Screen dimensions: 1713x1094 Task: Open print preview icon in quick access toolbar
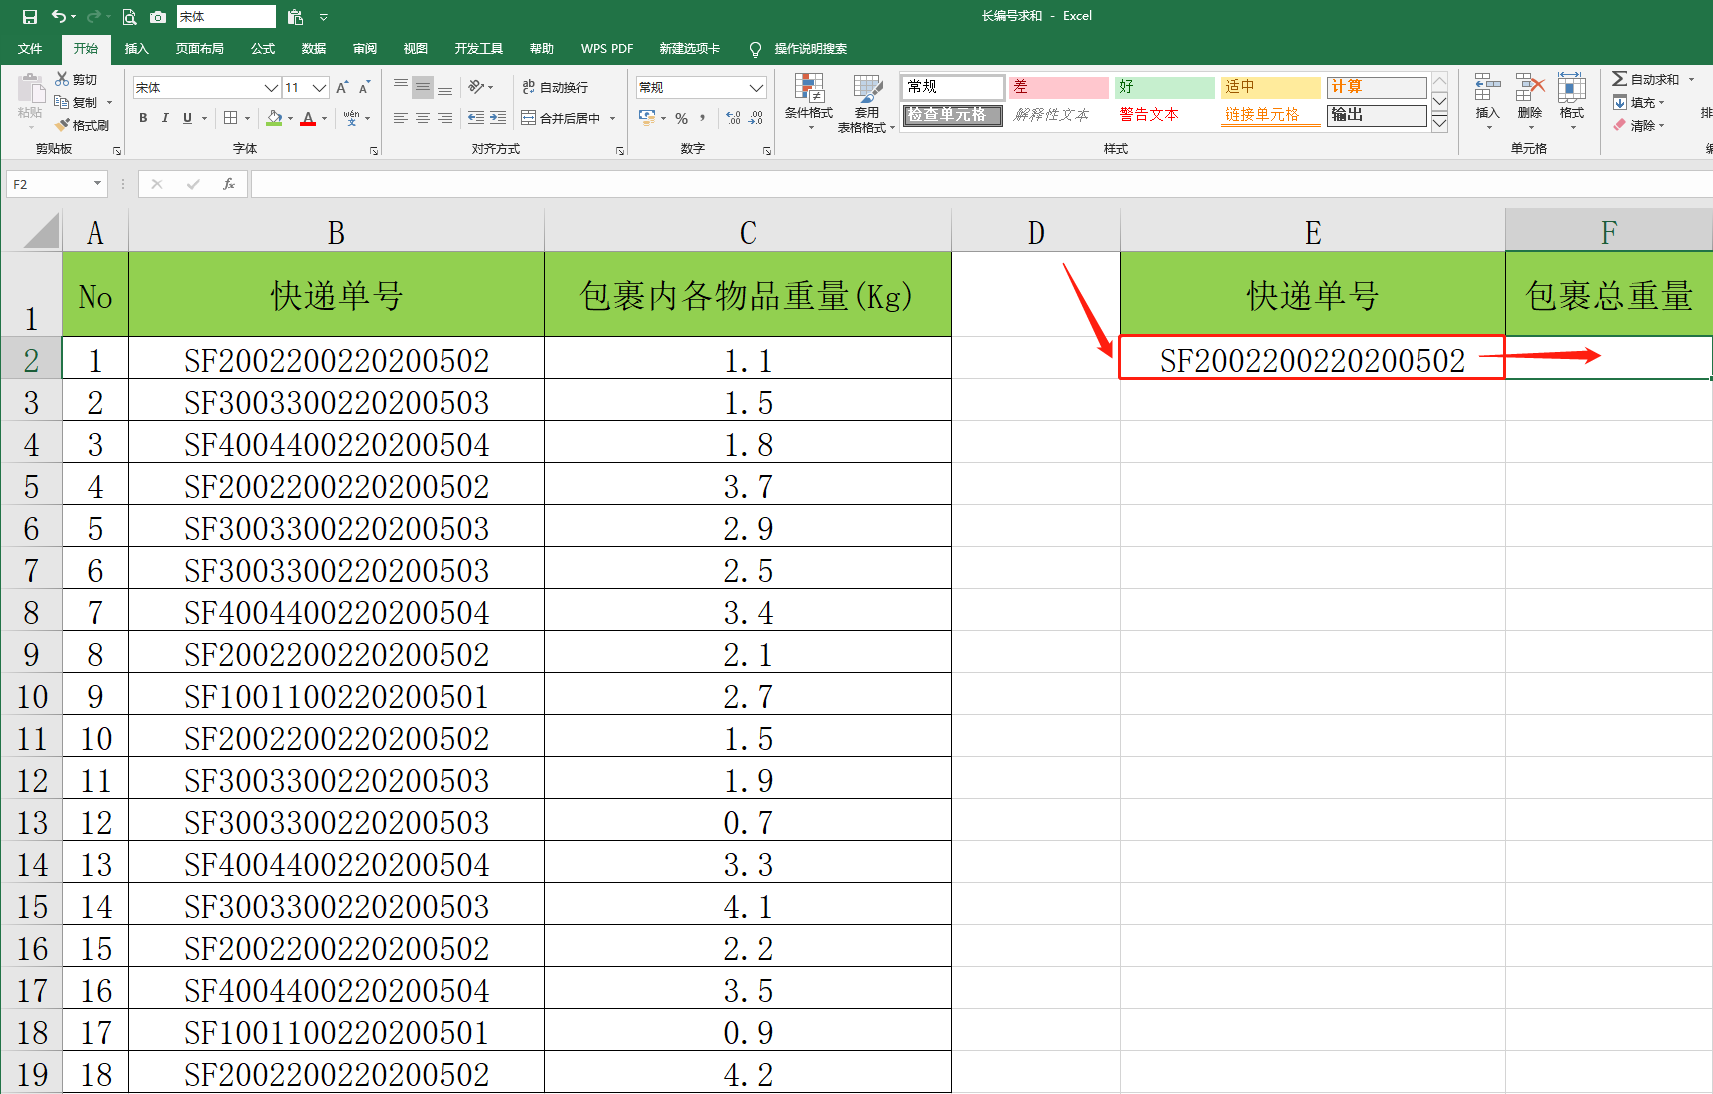(x=130, y=17)
